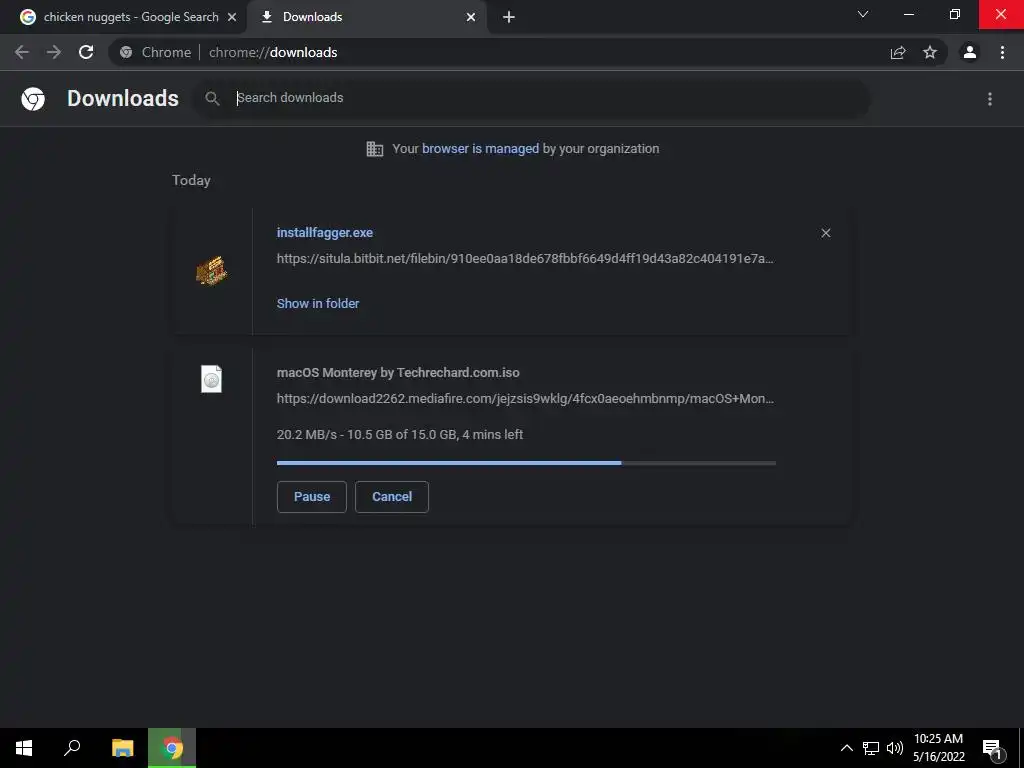The width and height of the screenshot is (1024, 768).
Task: Click the browser back arrow
Action: coord(22,52)
